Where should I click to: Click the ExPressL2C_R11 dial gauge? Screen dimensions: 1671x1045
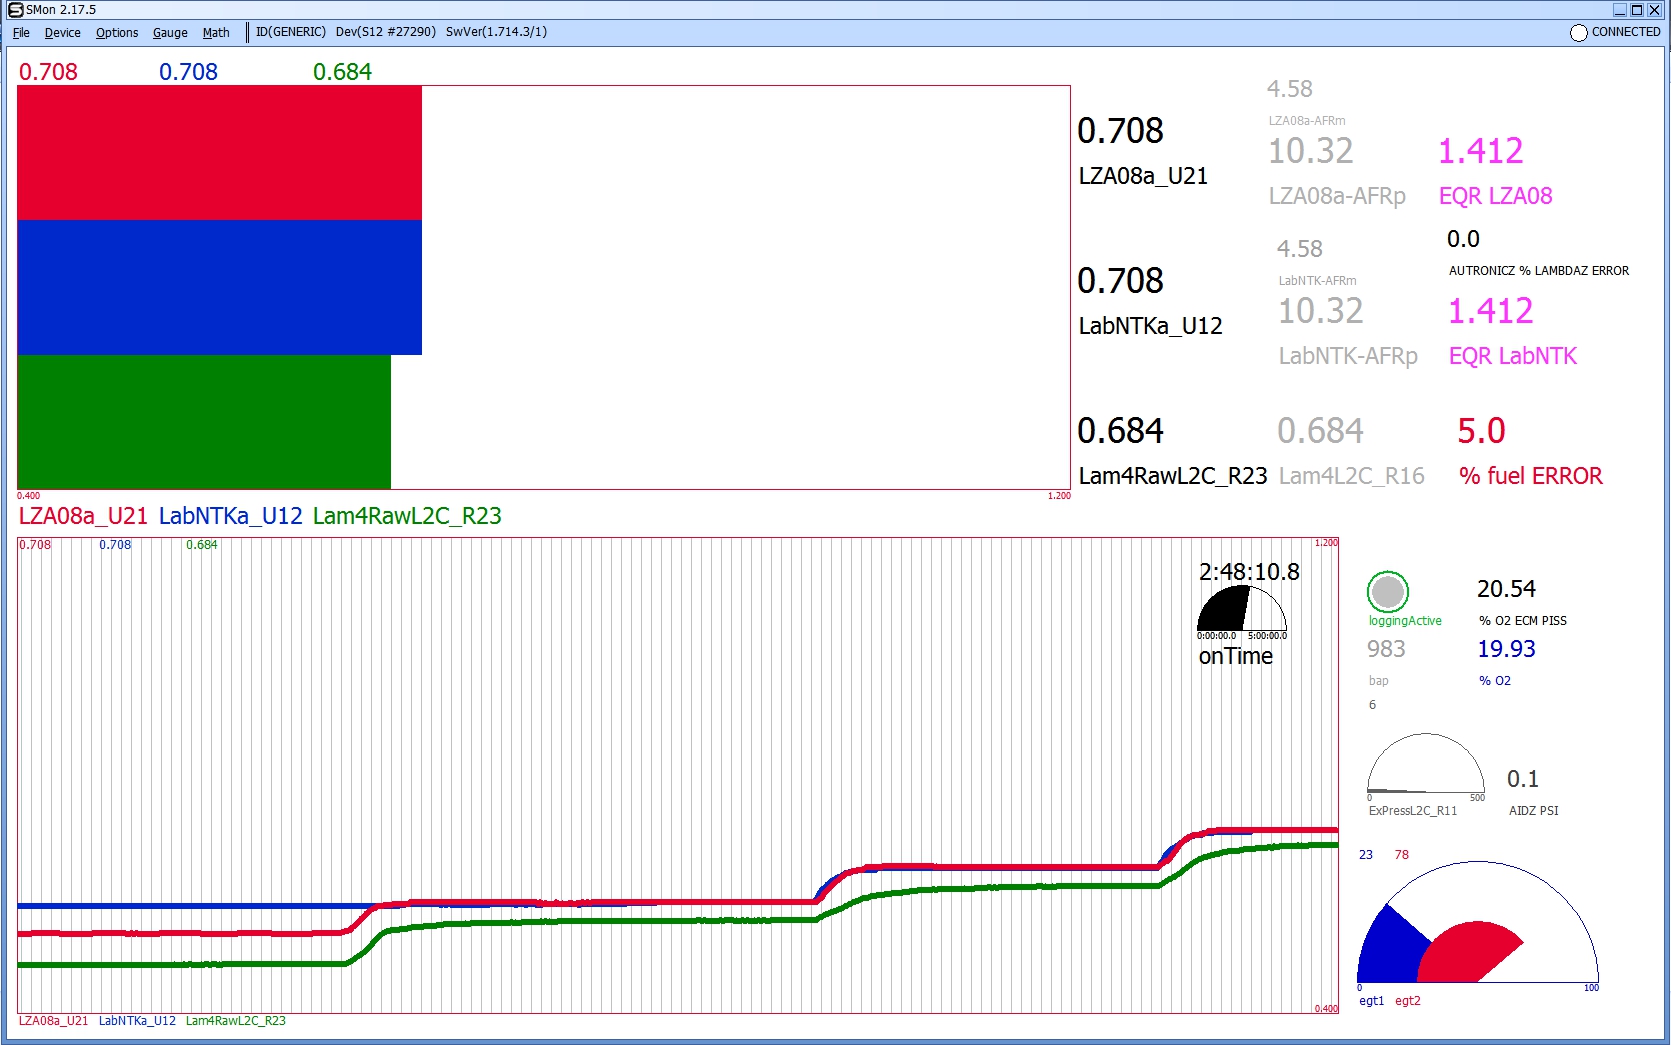[x=1425, y=766]
